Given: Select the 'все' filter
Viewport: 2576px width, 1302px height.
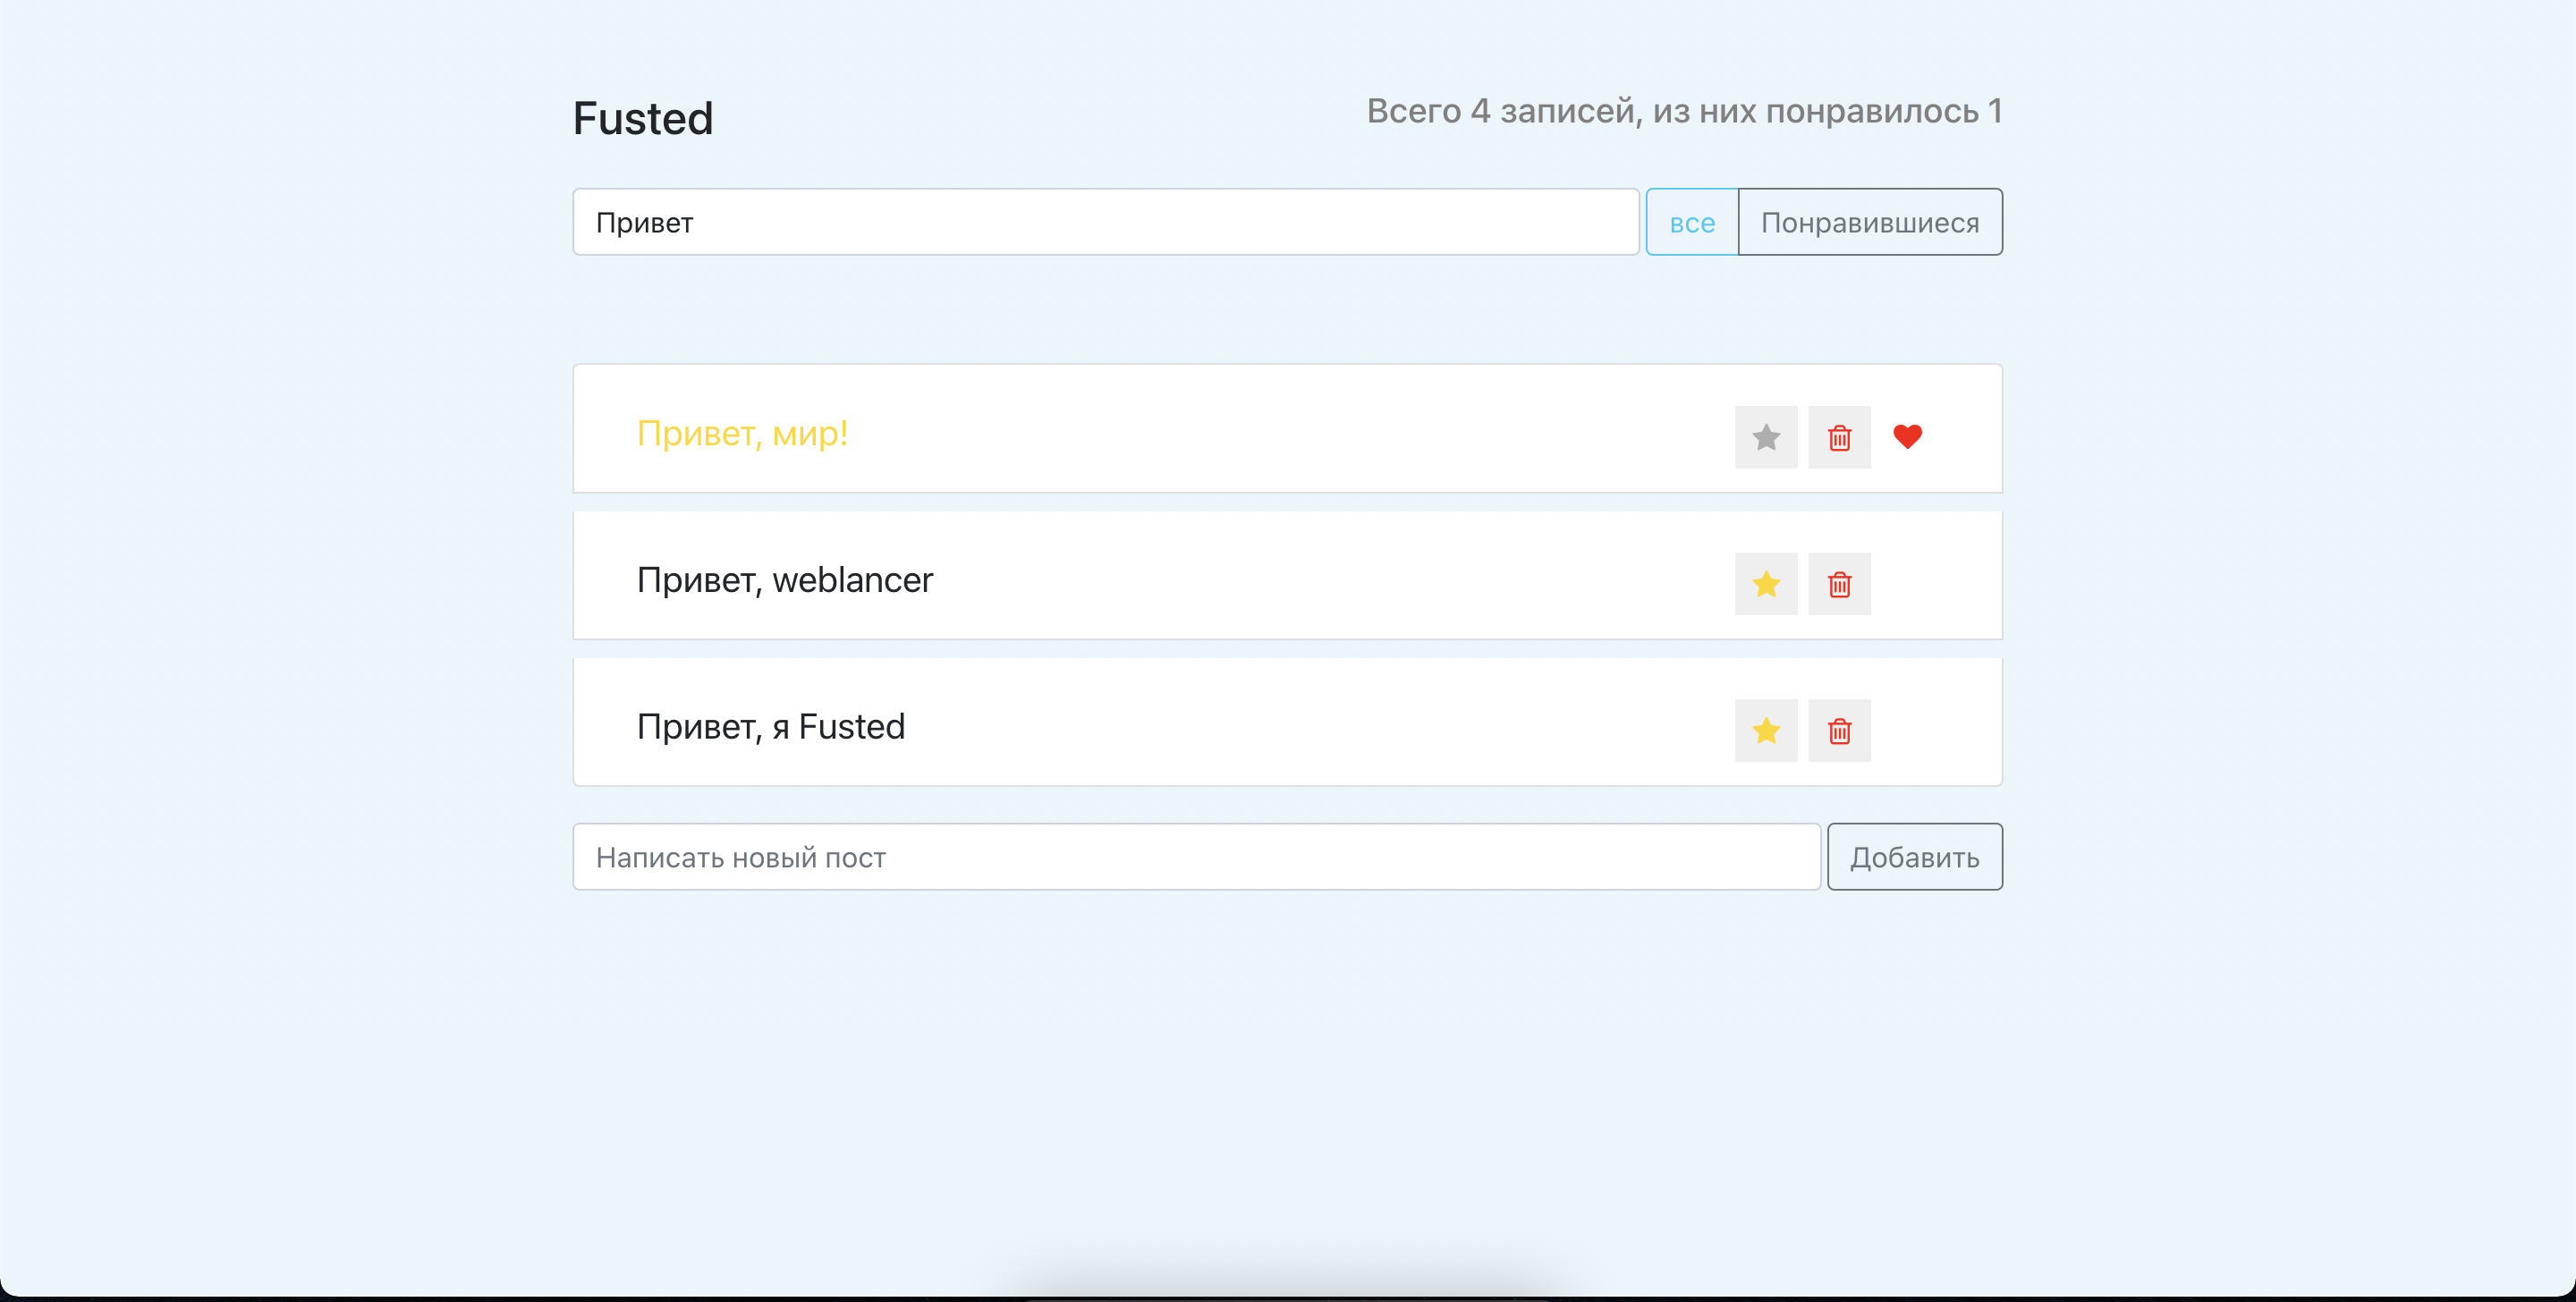Looking at the screenshot, I should click(x=1692, y=222).
